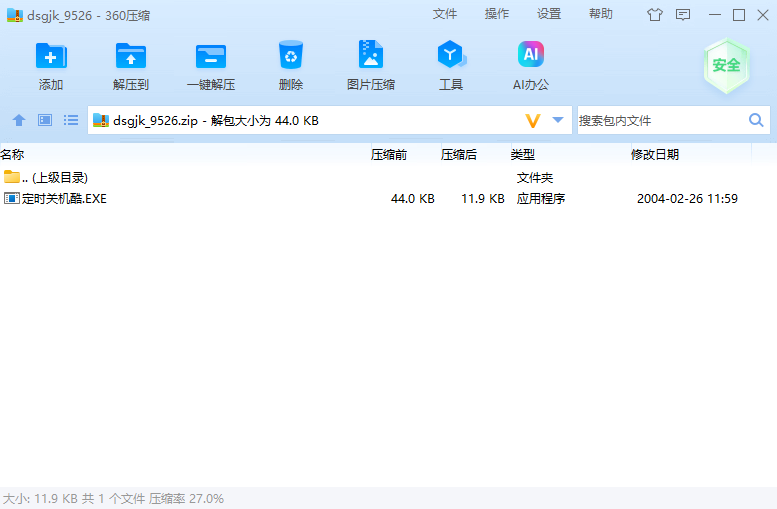Click the 应用程序 type cell

click(x=541, y=199)
